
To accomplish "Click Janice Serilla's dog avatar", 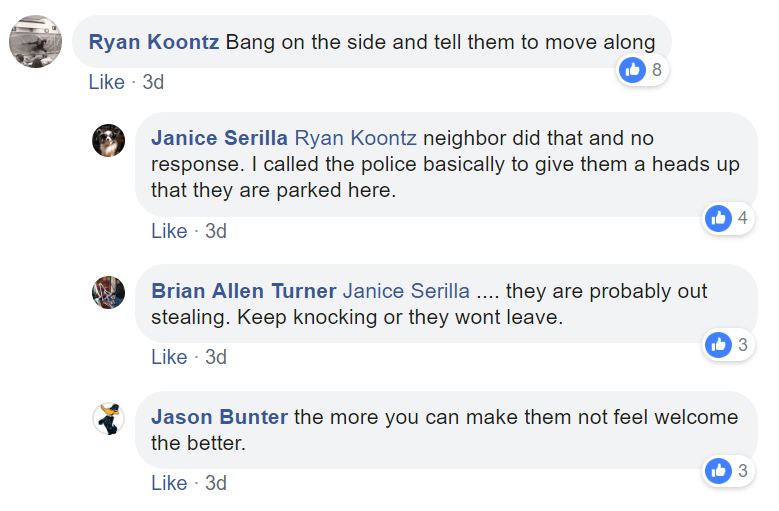I will pos(109,140).
